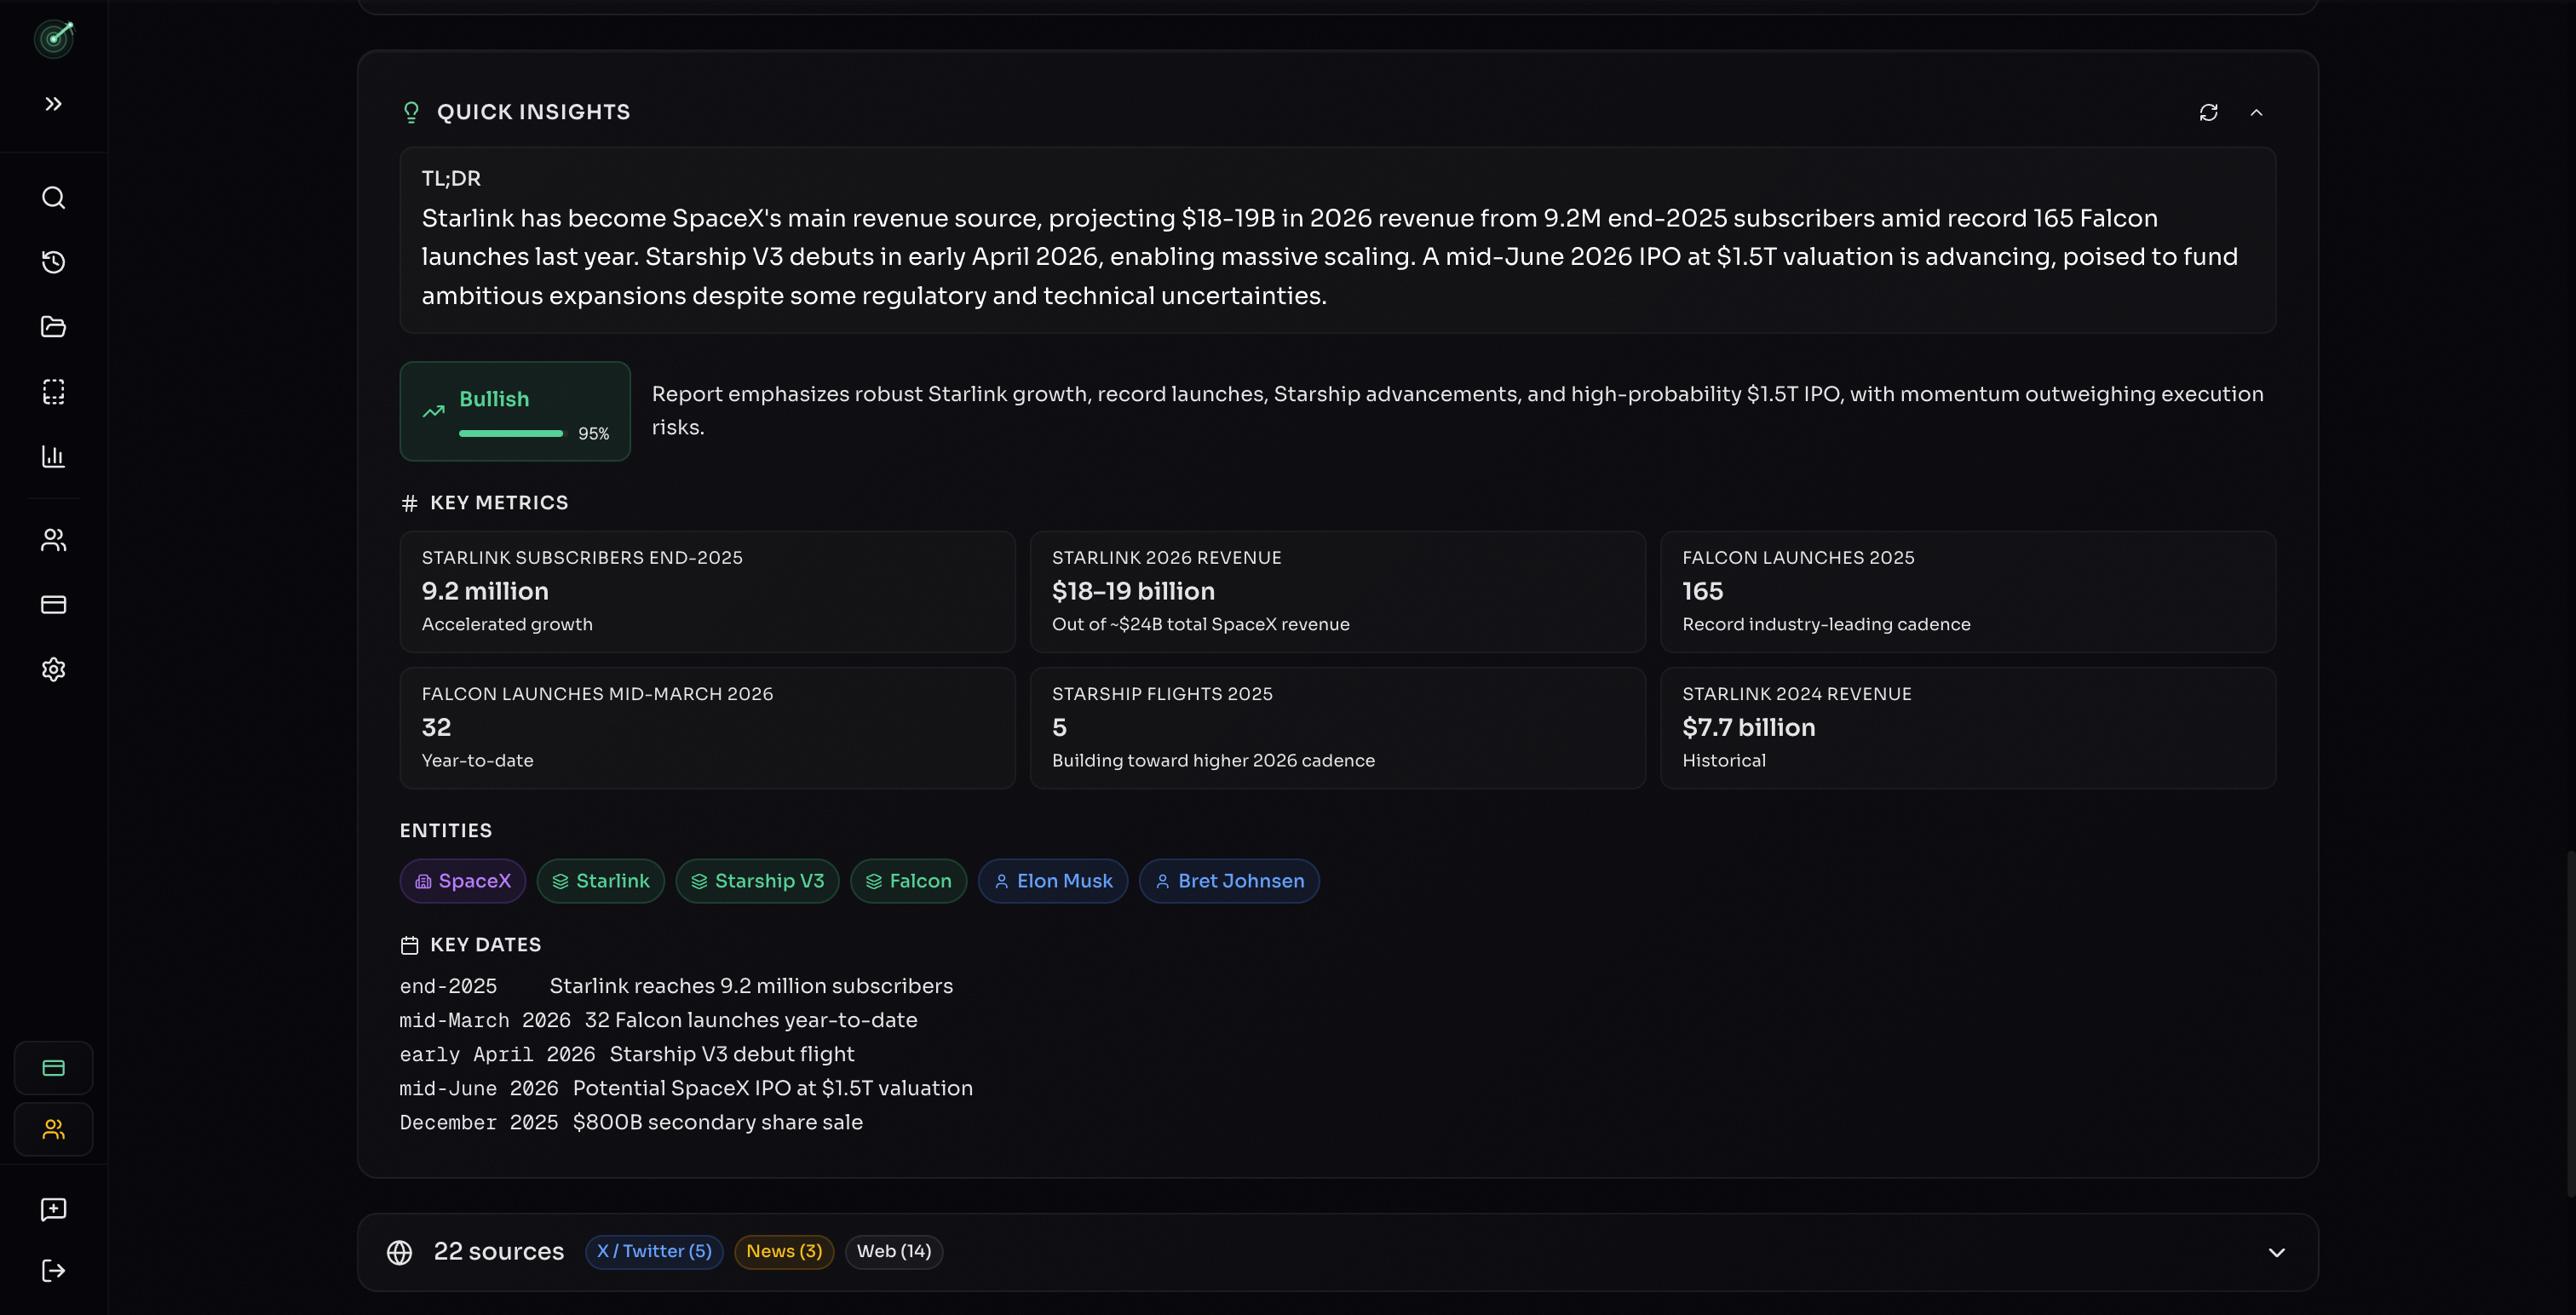Click the log out icon at bottom

pos(53,1270)
